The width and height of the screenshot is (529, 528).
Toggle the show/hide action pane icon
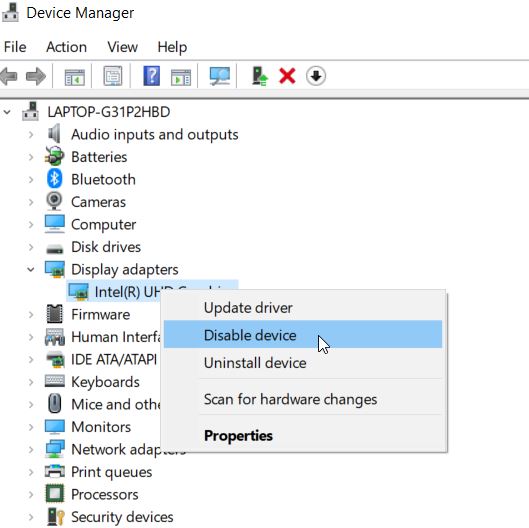[181, 77]
